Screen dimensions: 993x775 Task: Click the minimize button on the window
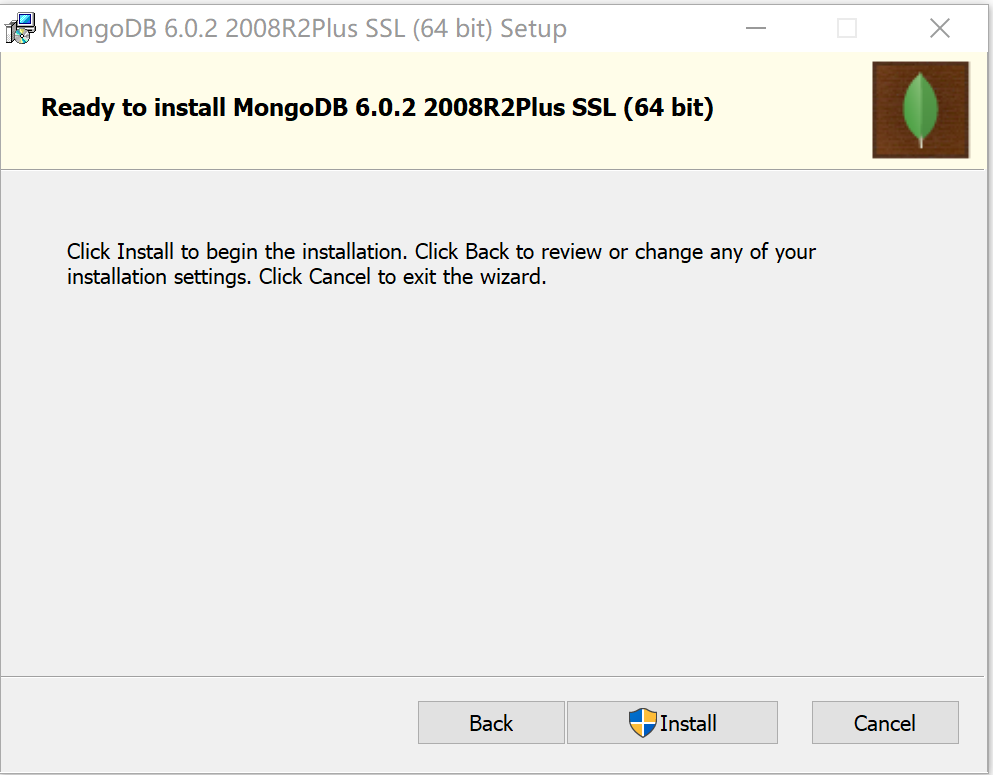[x=755, y=28]
